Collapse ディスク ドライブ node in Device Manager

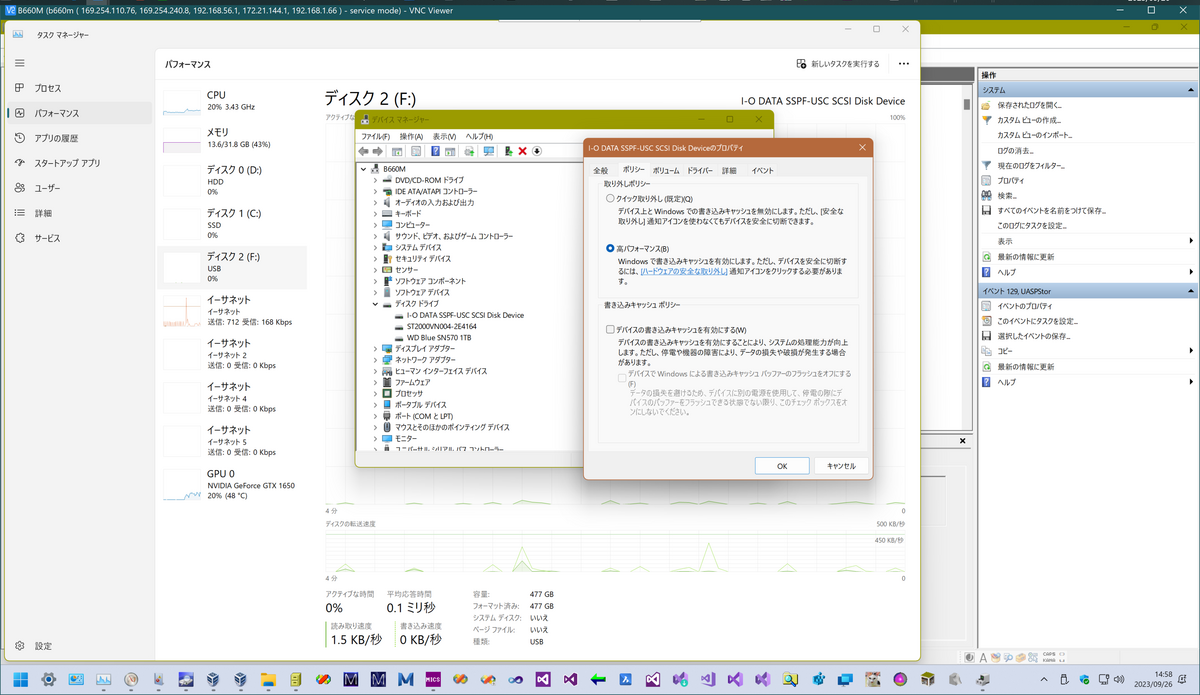coord(376,304)
